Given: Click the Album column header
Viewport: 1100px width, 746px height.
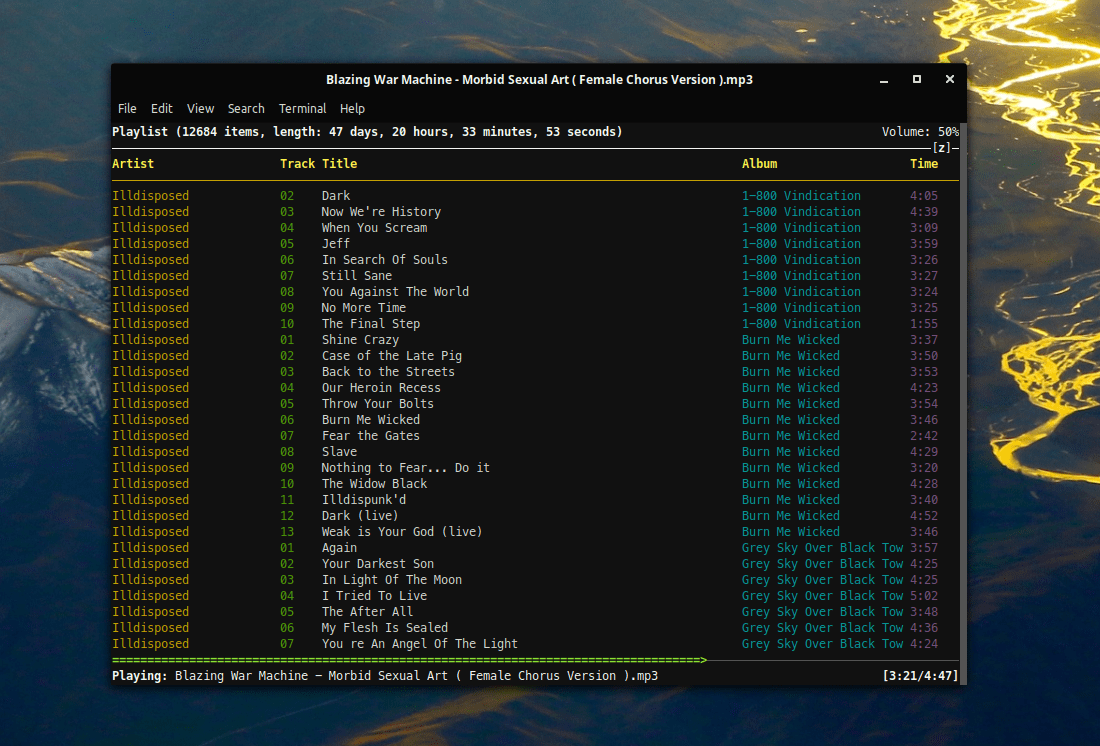Looking at the screenshot, I should tap(759, 164).
